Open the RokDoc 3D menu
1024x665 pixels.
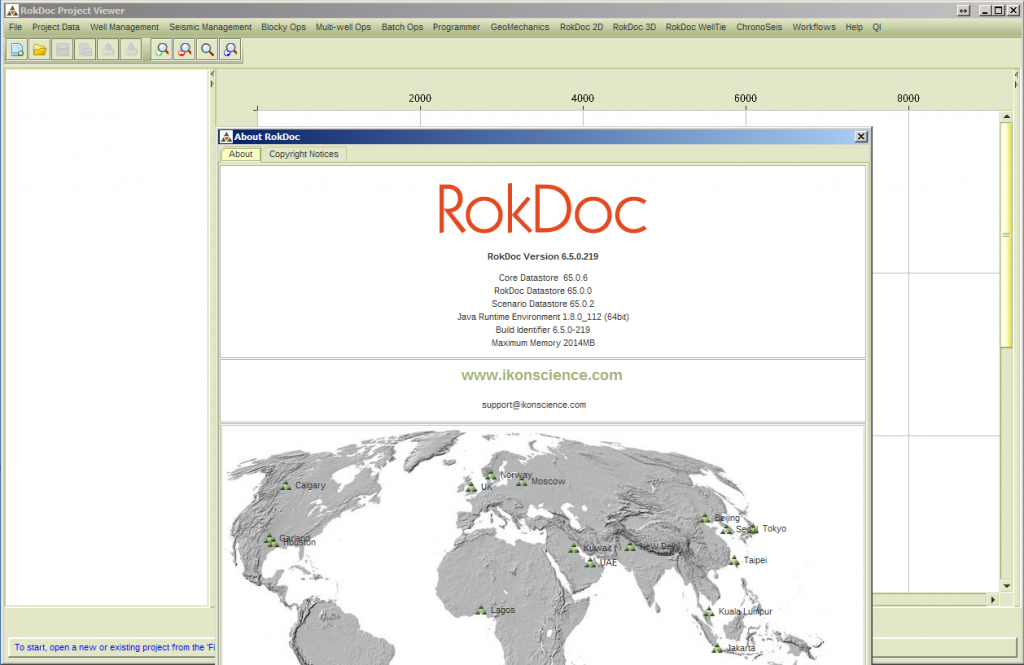coord(634,27)
